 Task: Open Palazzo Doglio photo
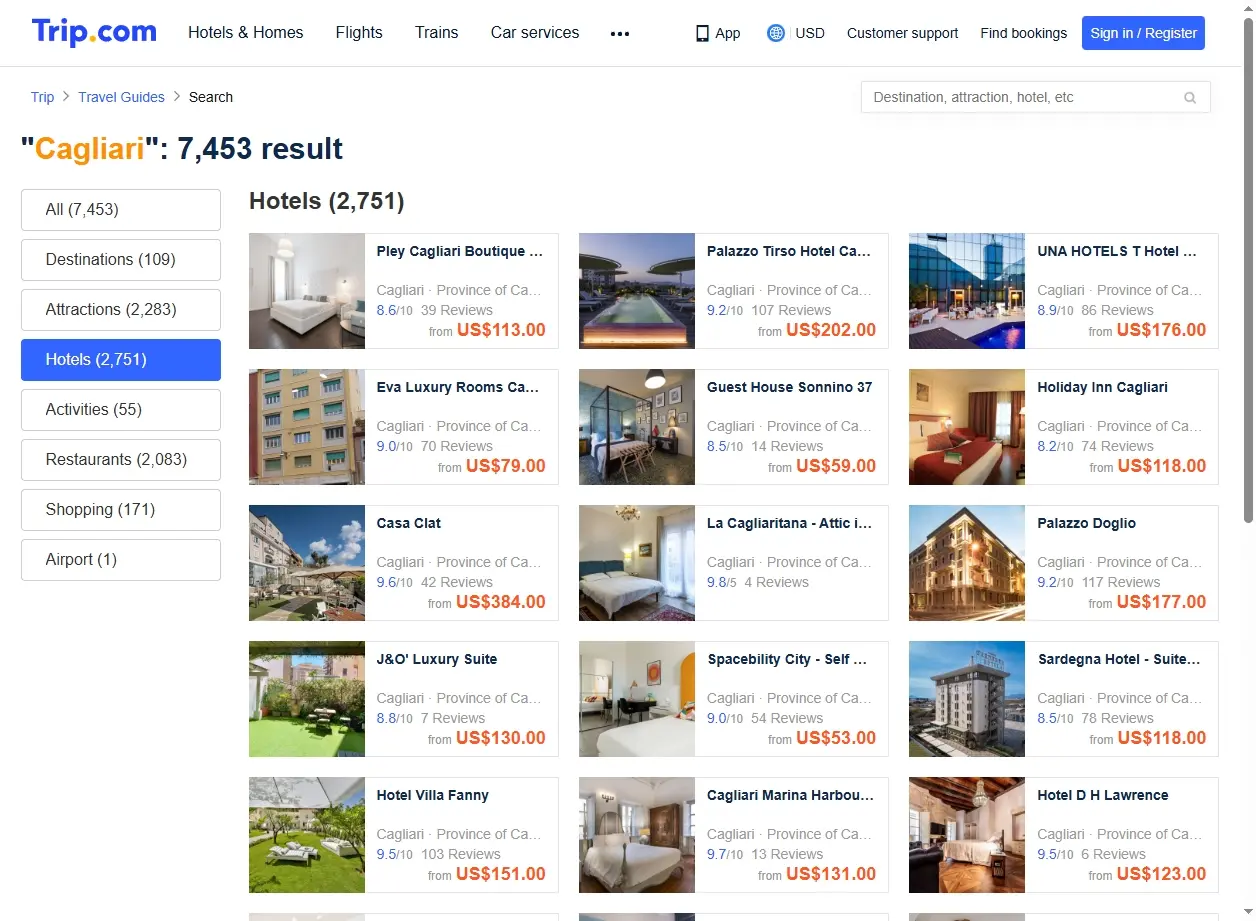point(967,563)
